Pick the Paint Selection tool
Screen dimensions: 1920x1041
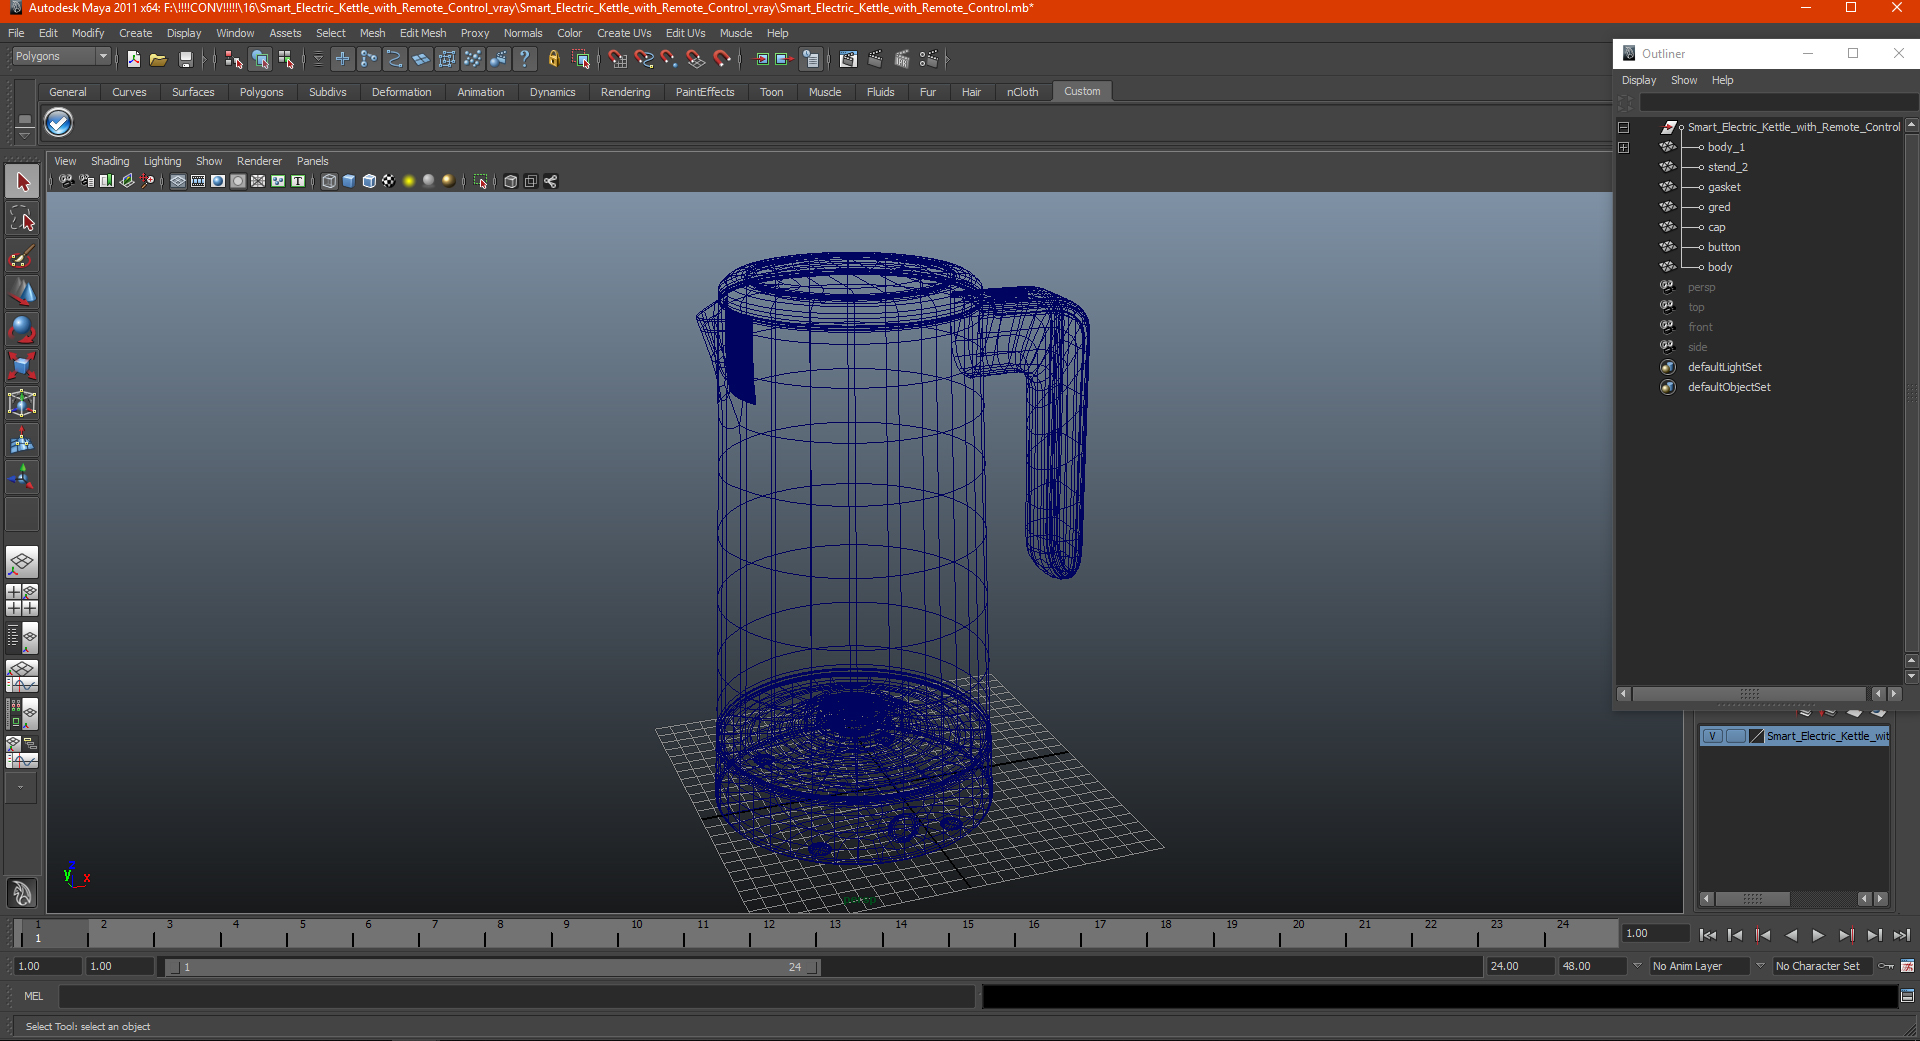pyautogui.click(x=22, y=256)
